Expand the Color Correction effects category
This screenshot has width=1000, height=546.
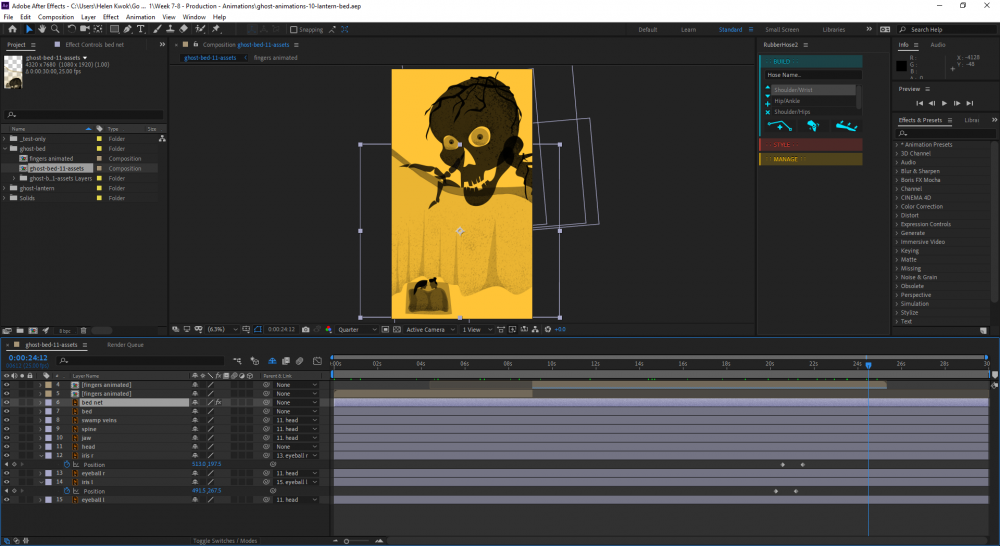pos(897,207)
